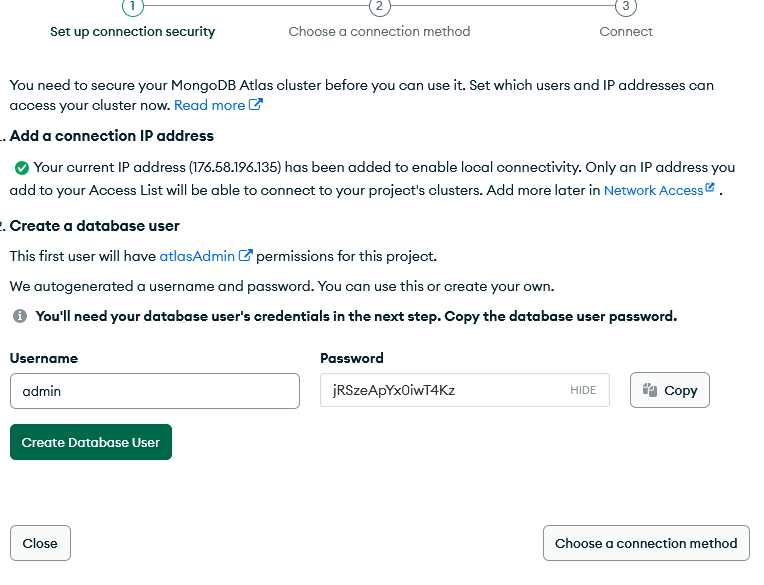Image resolution: width=764 pixels, height=585 pixels.
Task: Focus the Username input field
Action: 155,391
